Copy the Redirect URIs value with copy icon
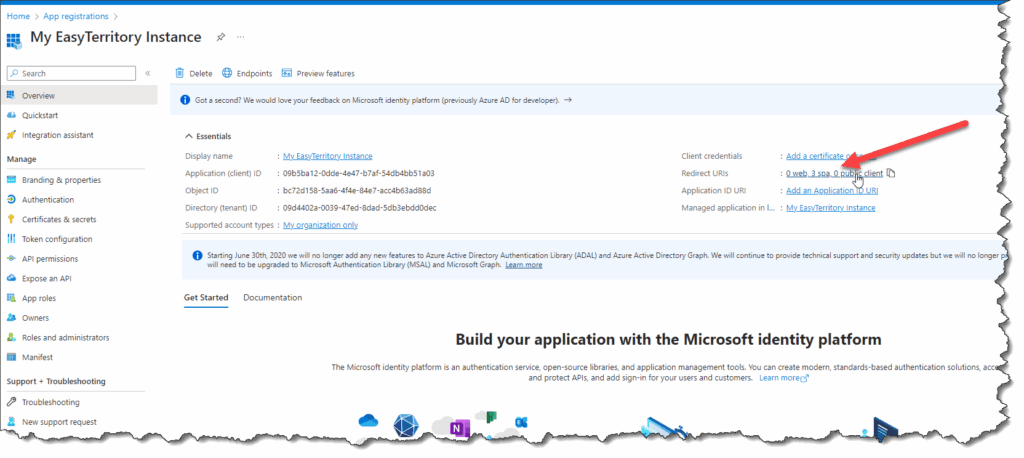This screenshot has width=1024, height=458. tap(891, 173)
